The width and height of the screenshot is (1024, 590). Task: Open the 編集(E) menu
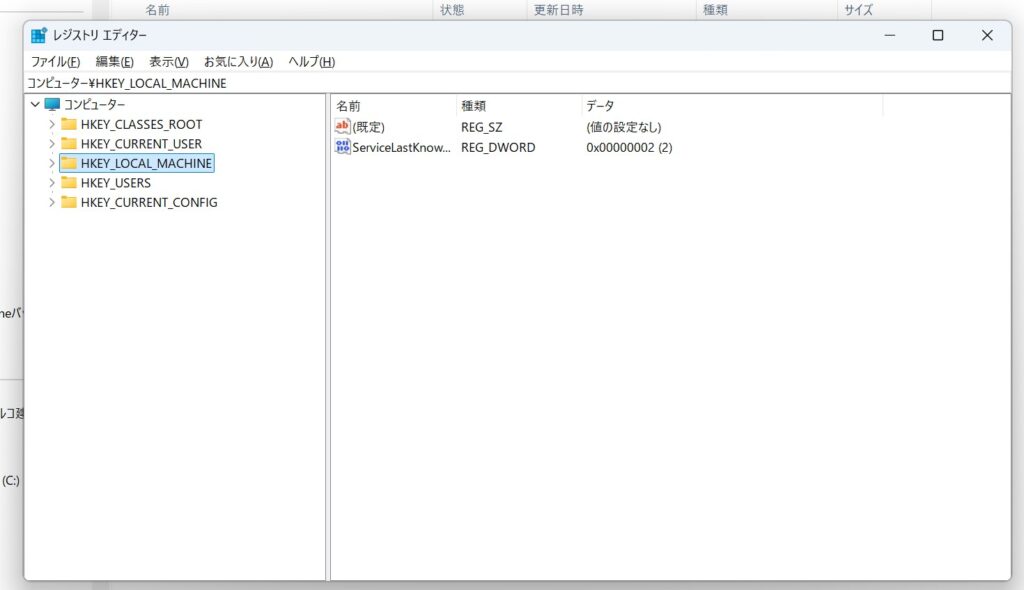tap(114, 62)
